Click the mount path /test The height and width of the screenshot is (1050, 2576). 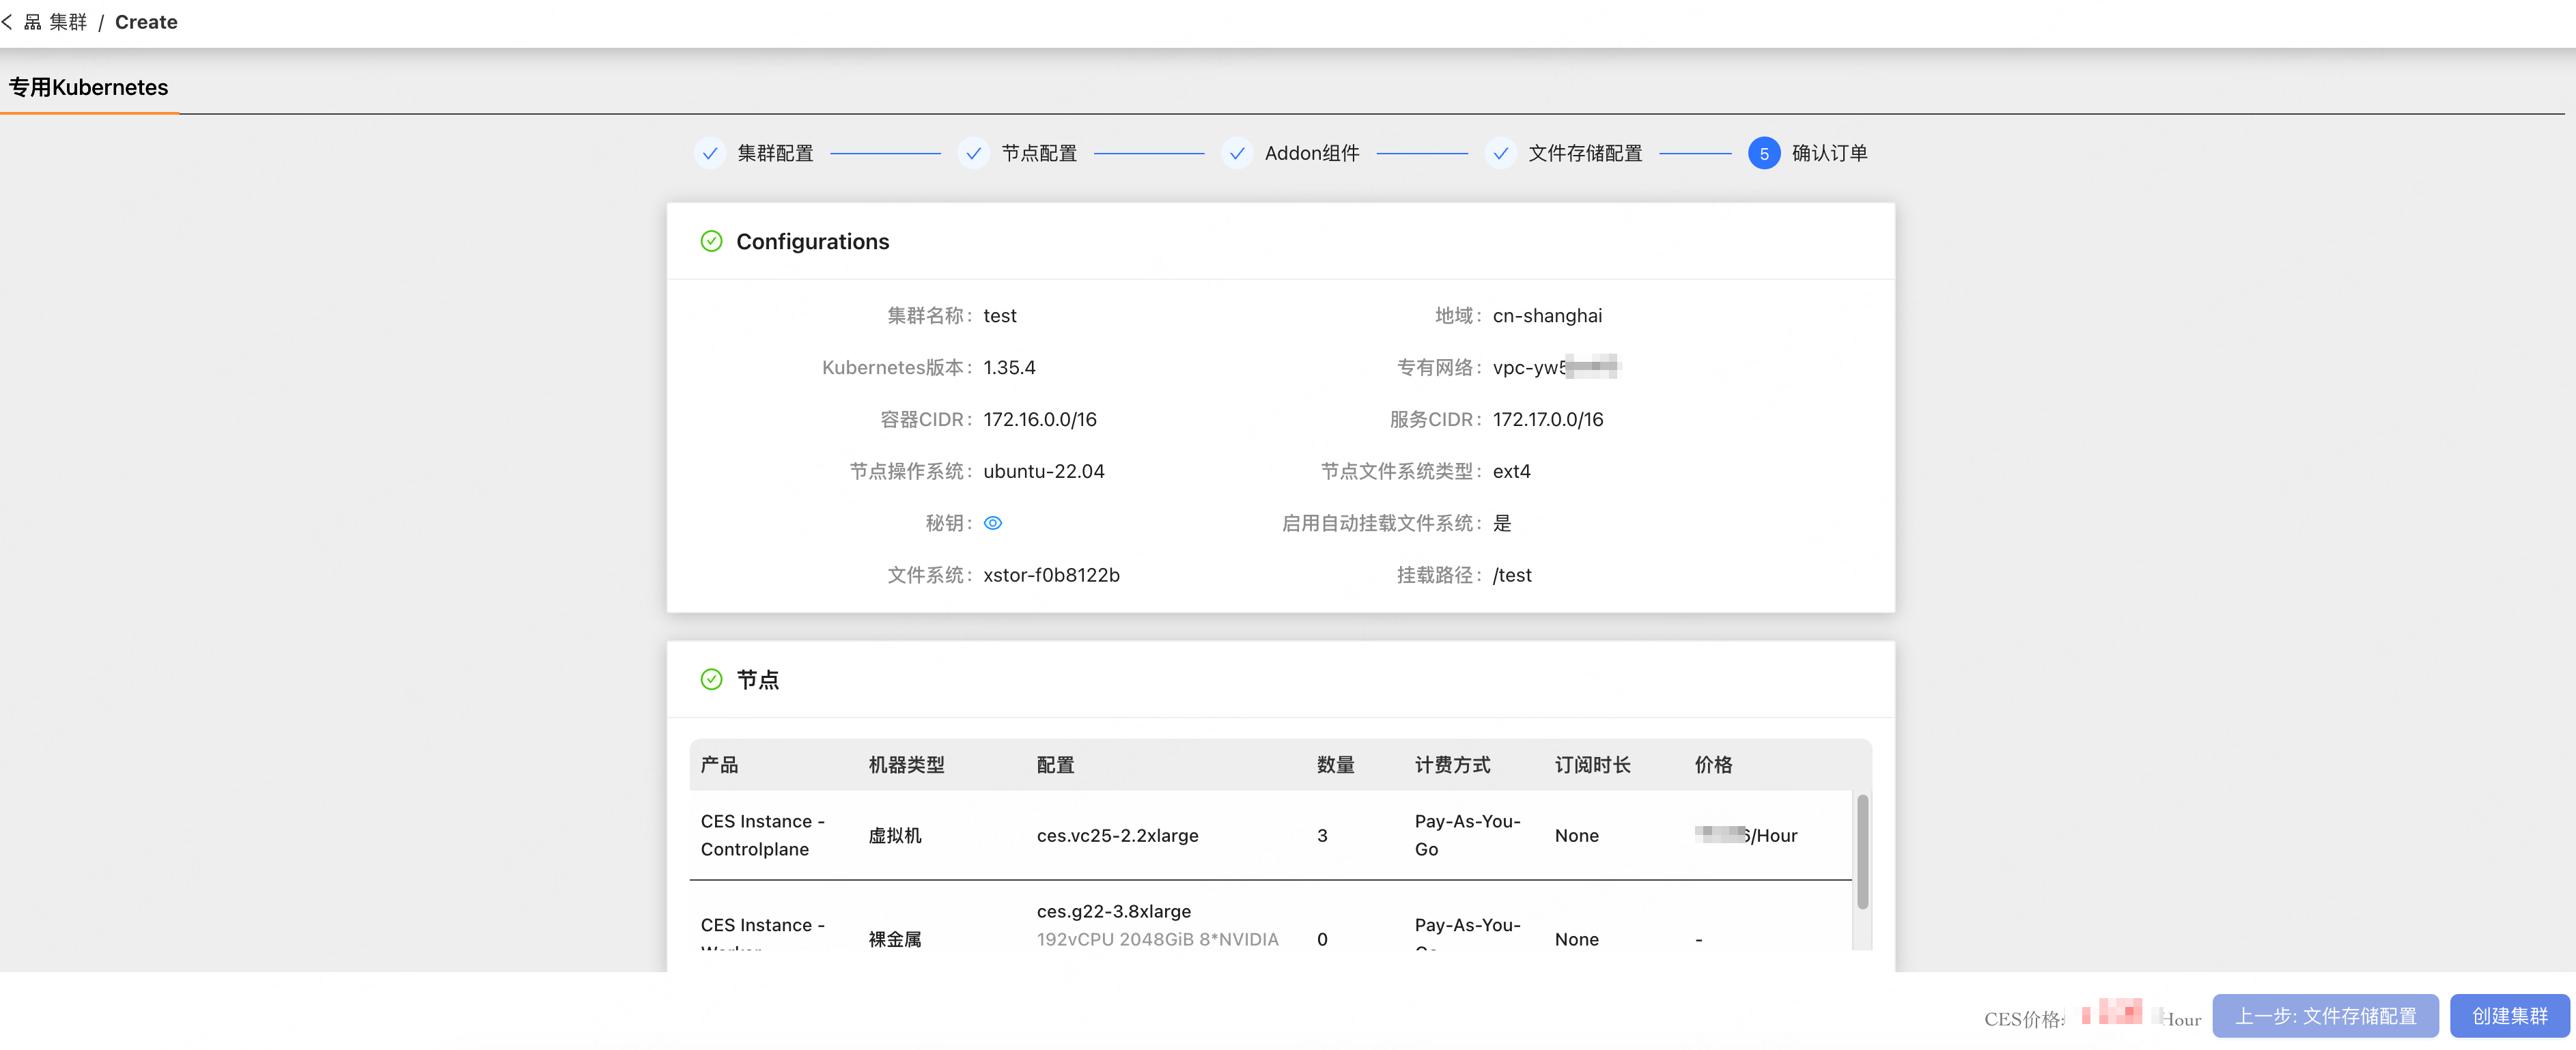1512,576
